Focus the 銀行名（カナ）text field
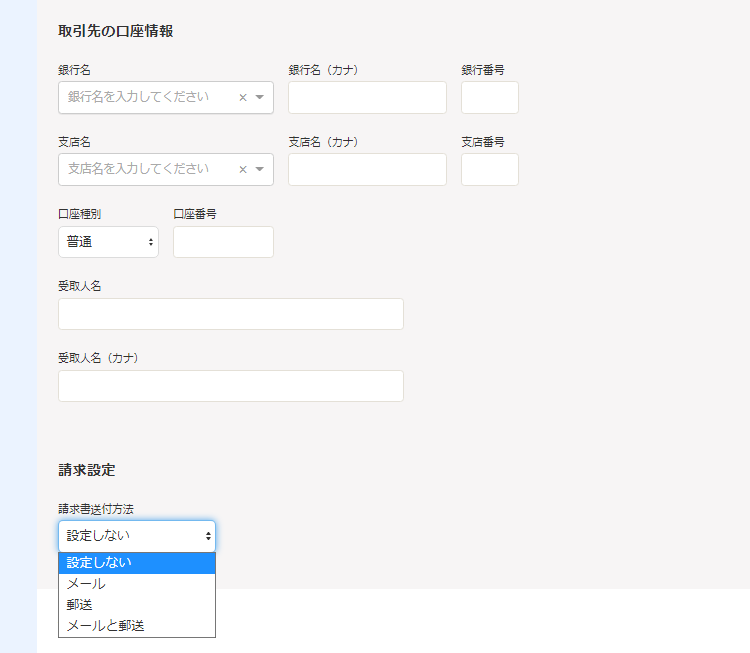The image size is (750, 653). 367,98
